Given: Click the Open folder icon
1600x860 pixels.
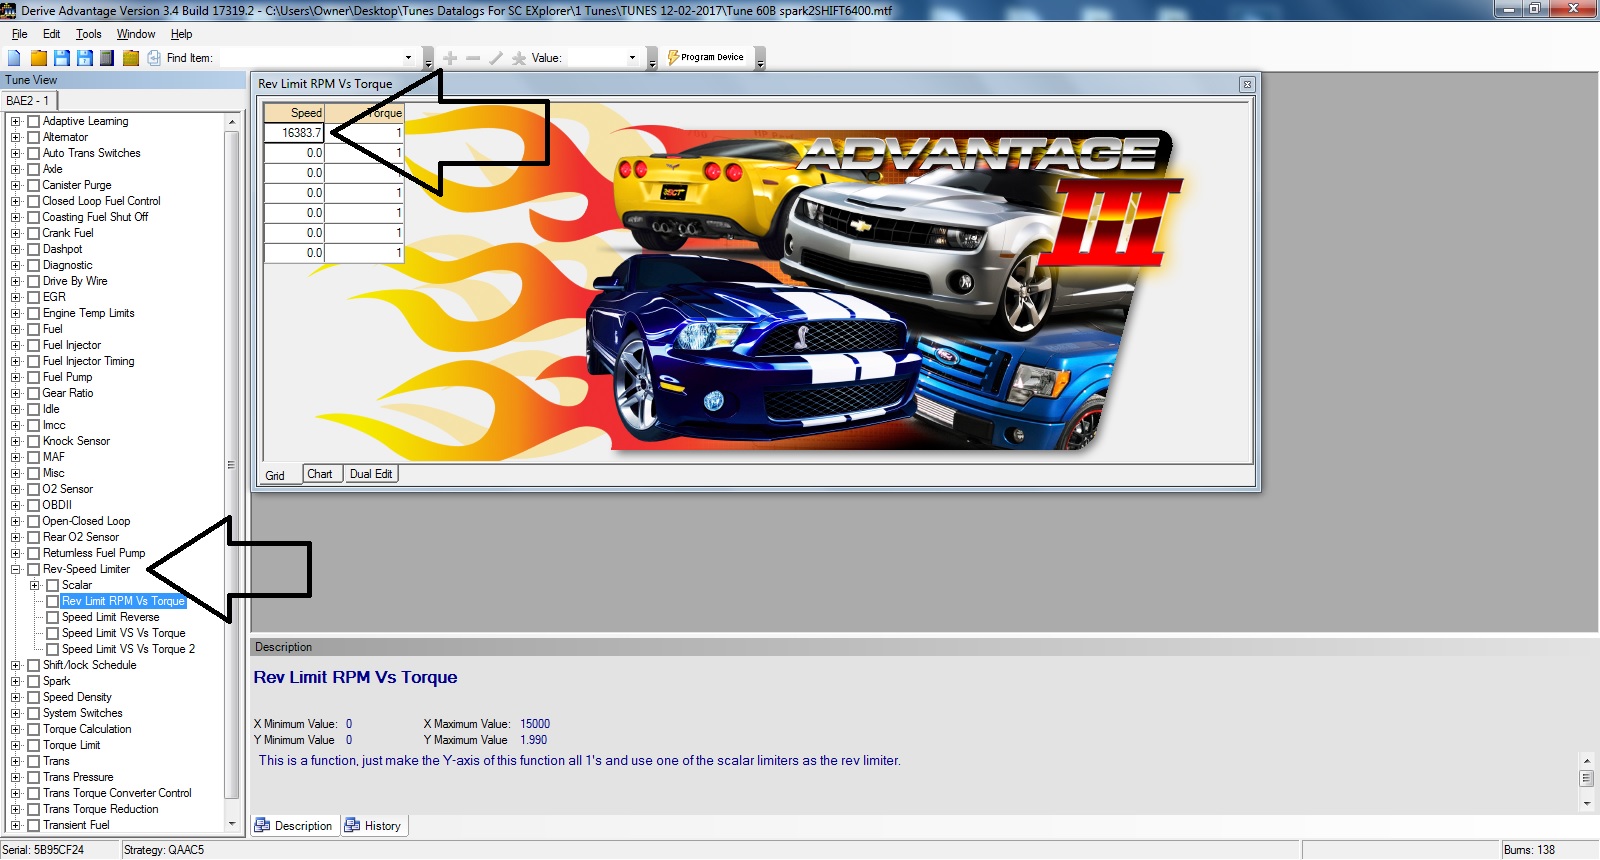Looking at the screenshot, I should pos(38,58).
